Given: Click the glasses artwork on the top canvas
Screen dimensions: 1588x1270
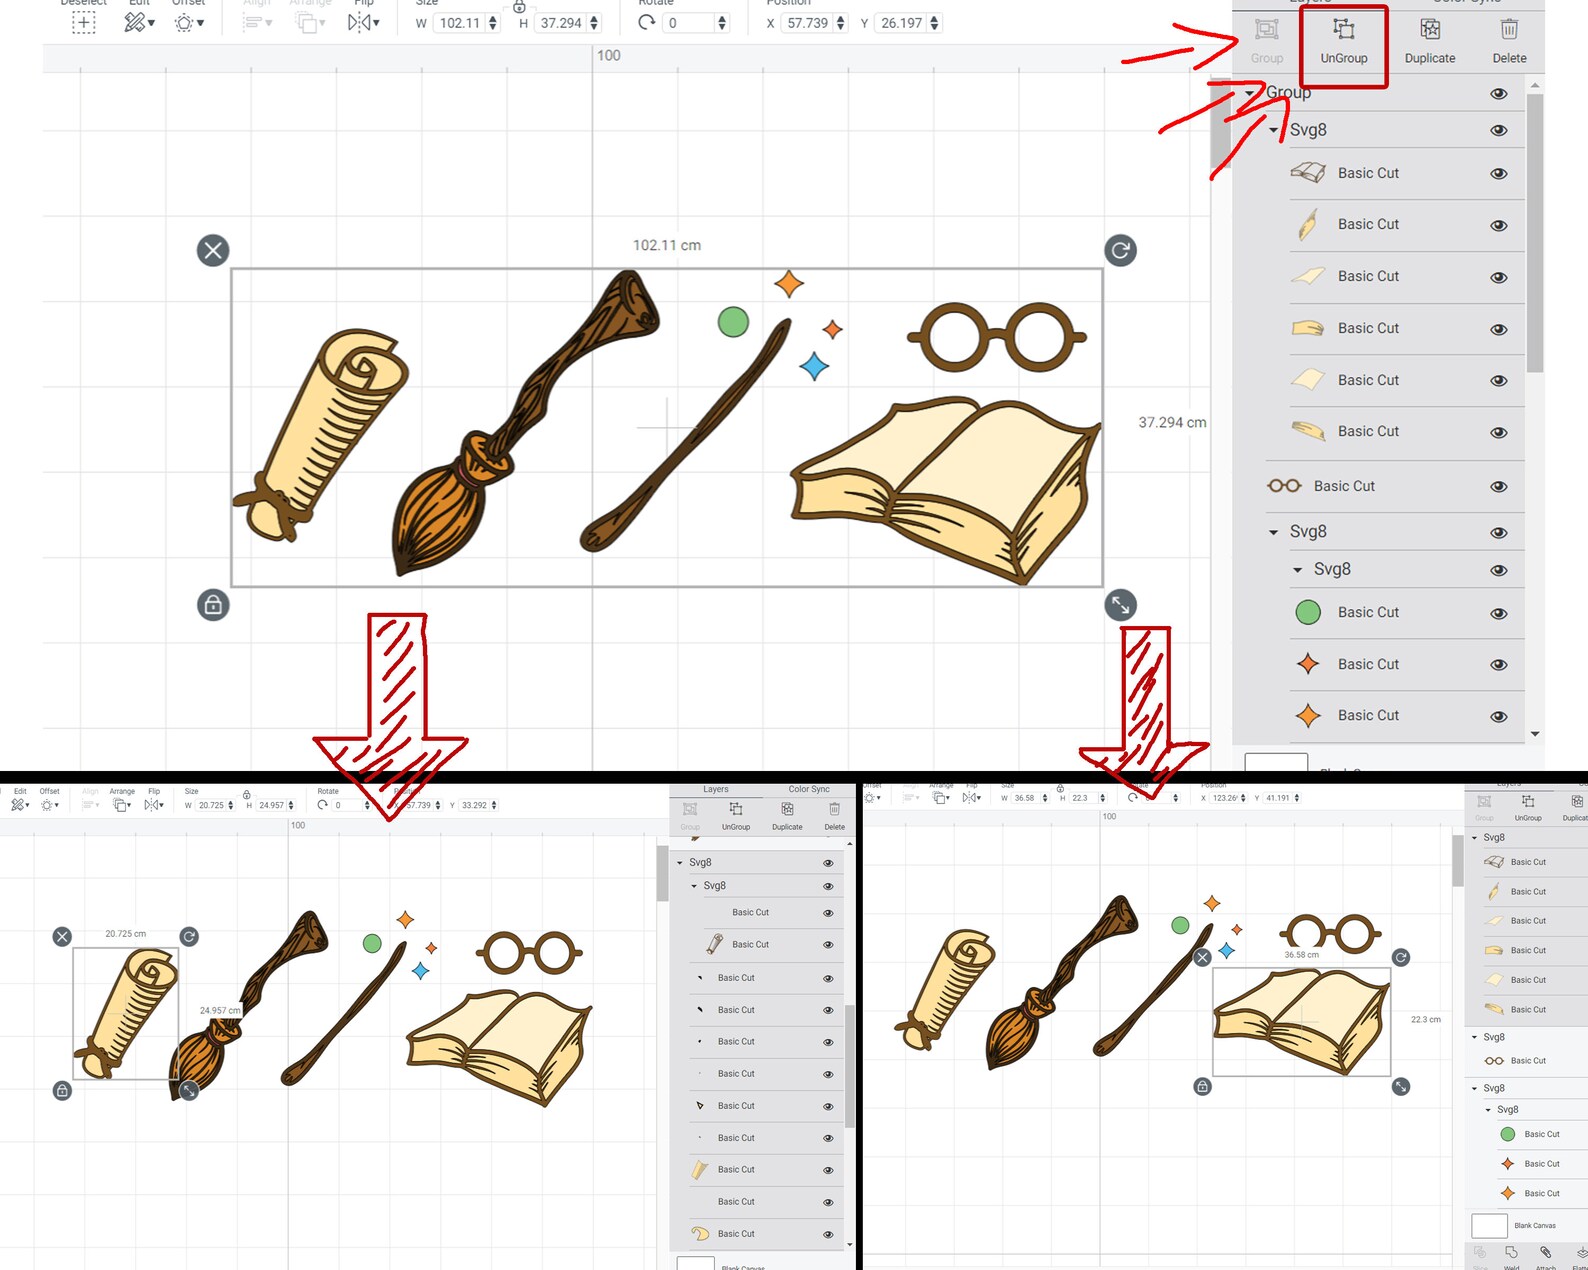Looking at the screenshot, I should click(996, 337).
